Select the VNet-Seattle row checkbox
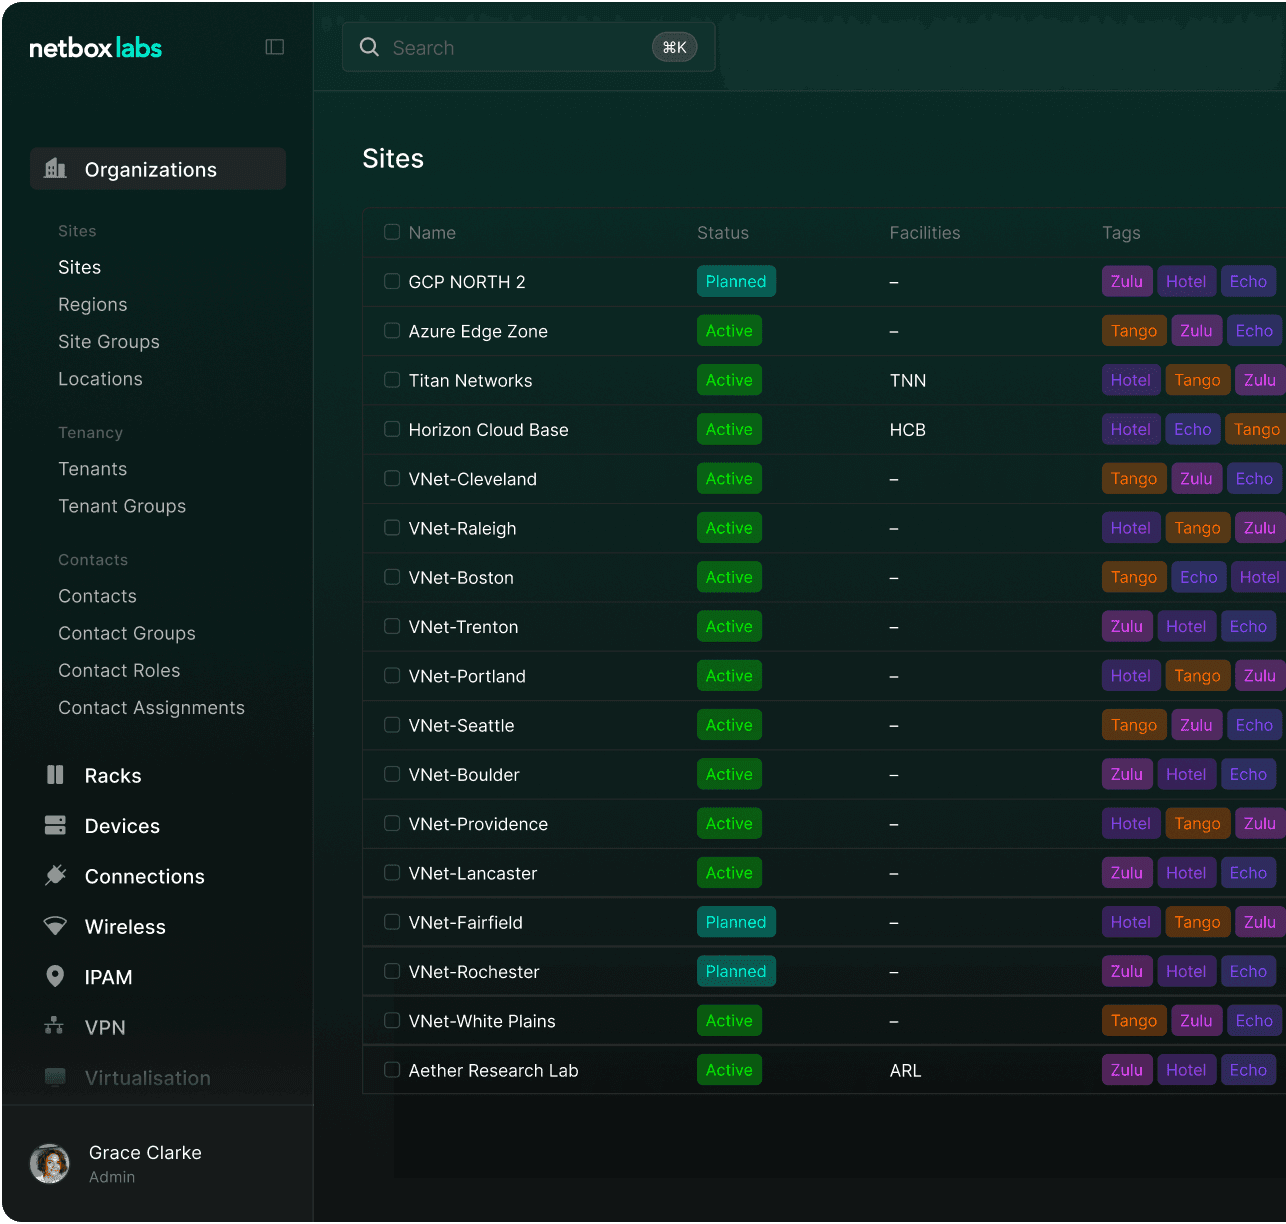Viewport: 1286px width, 1224px height. tap(392, 725)
